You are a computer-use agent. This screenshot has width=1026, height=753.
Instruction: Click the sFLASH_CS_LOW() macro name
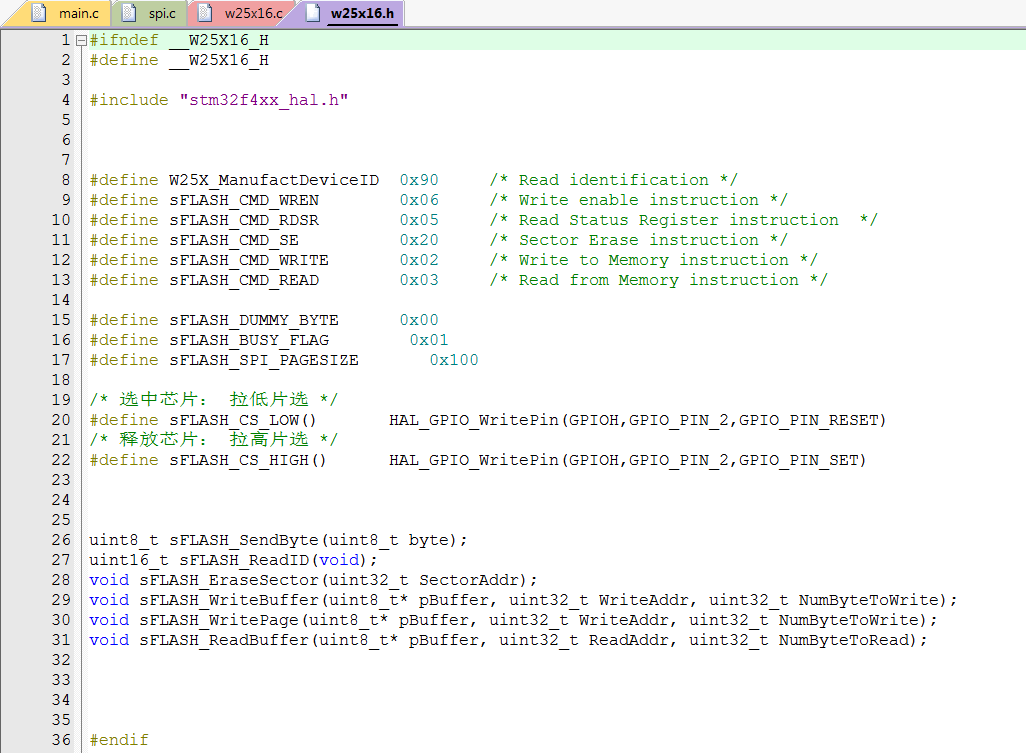pyautogui.click(x=243, y=420)
